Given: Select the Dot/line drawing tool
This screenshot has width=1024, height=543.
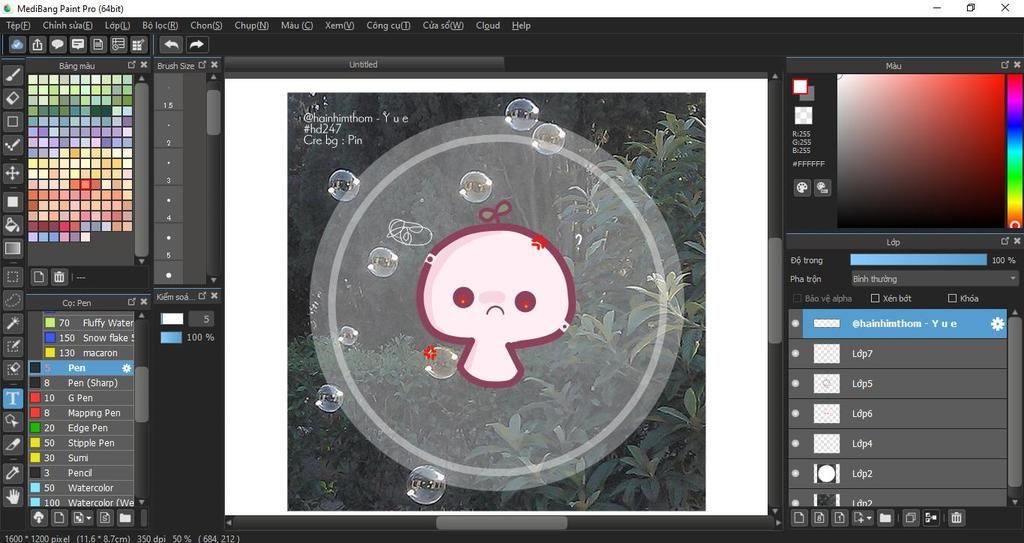Looking at the screenshot, I should (12, 144).
